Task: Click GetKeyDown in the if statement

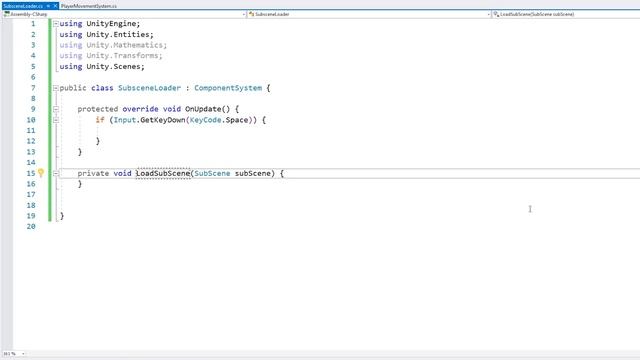Action: 163,120
